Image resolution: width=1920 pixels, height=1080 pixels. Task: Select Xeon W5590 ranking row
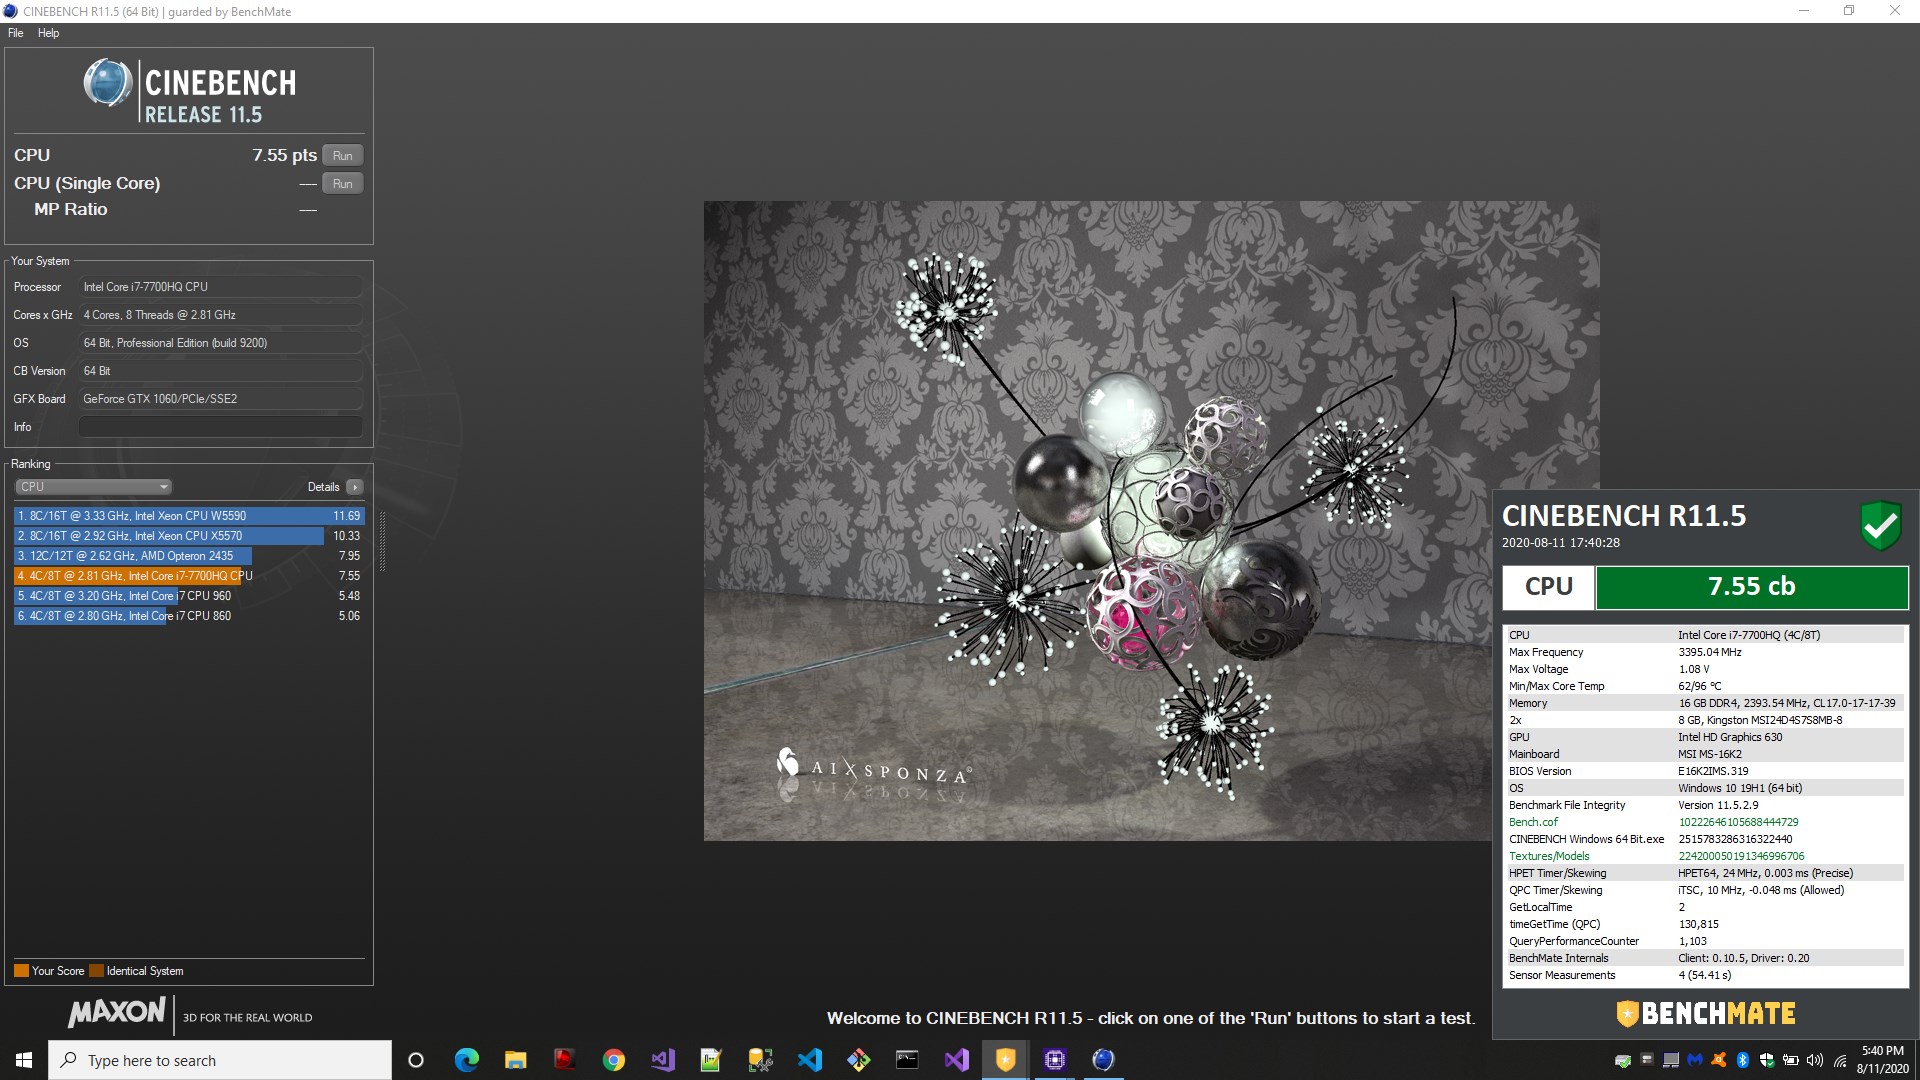[x=189, y=516]
